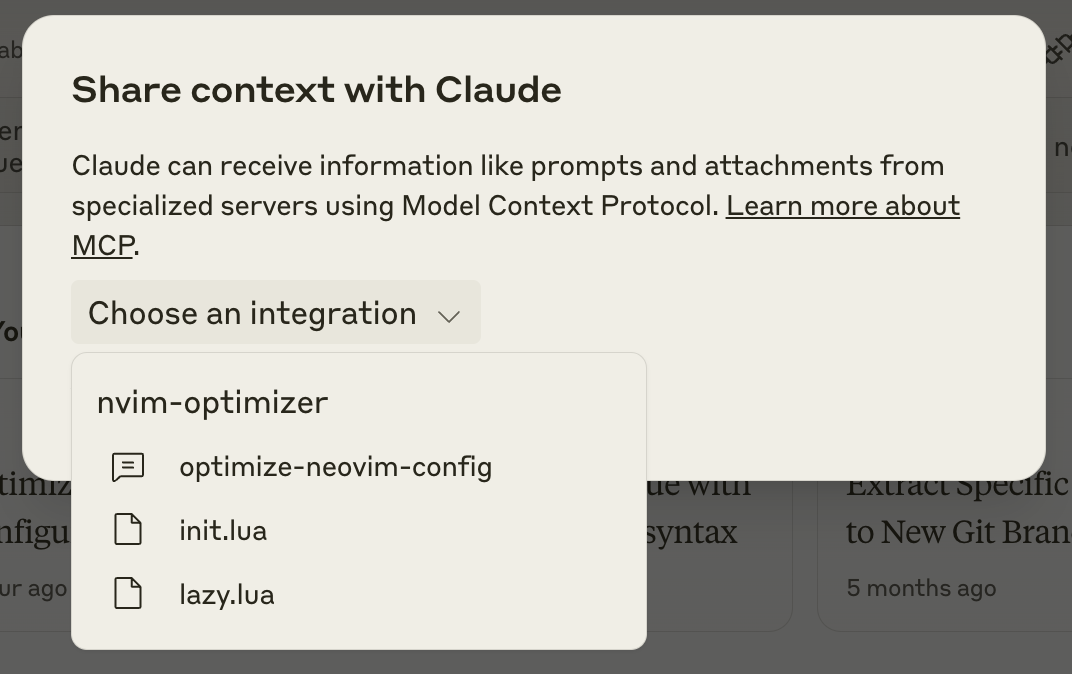Screen dimensions: 1072x674
Task: Click the underlined MCP link text
Action: coord(103,245)
